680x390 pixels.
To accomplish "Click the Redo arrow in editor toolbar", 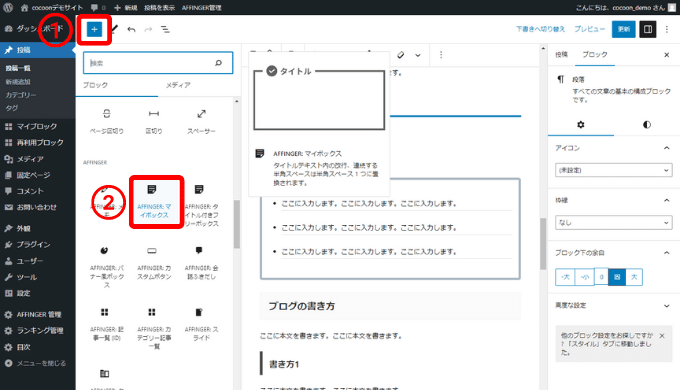I will click(x=148, y=29).
